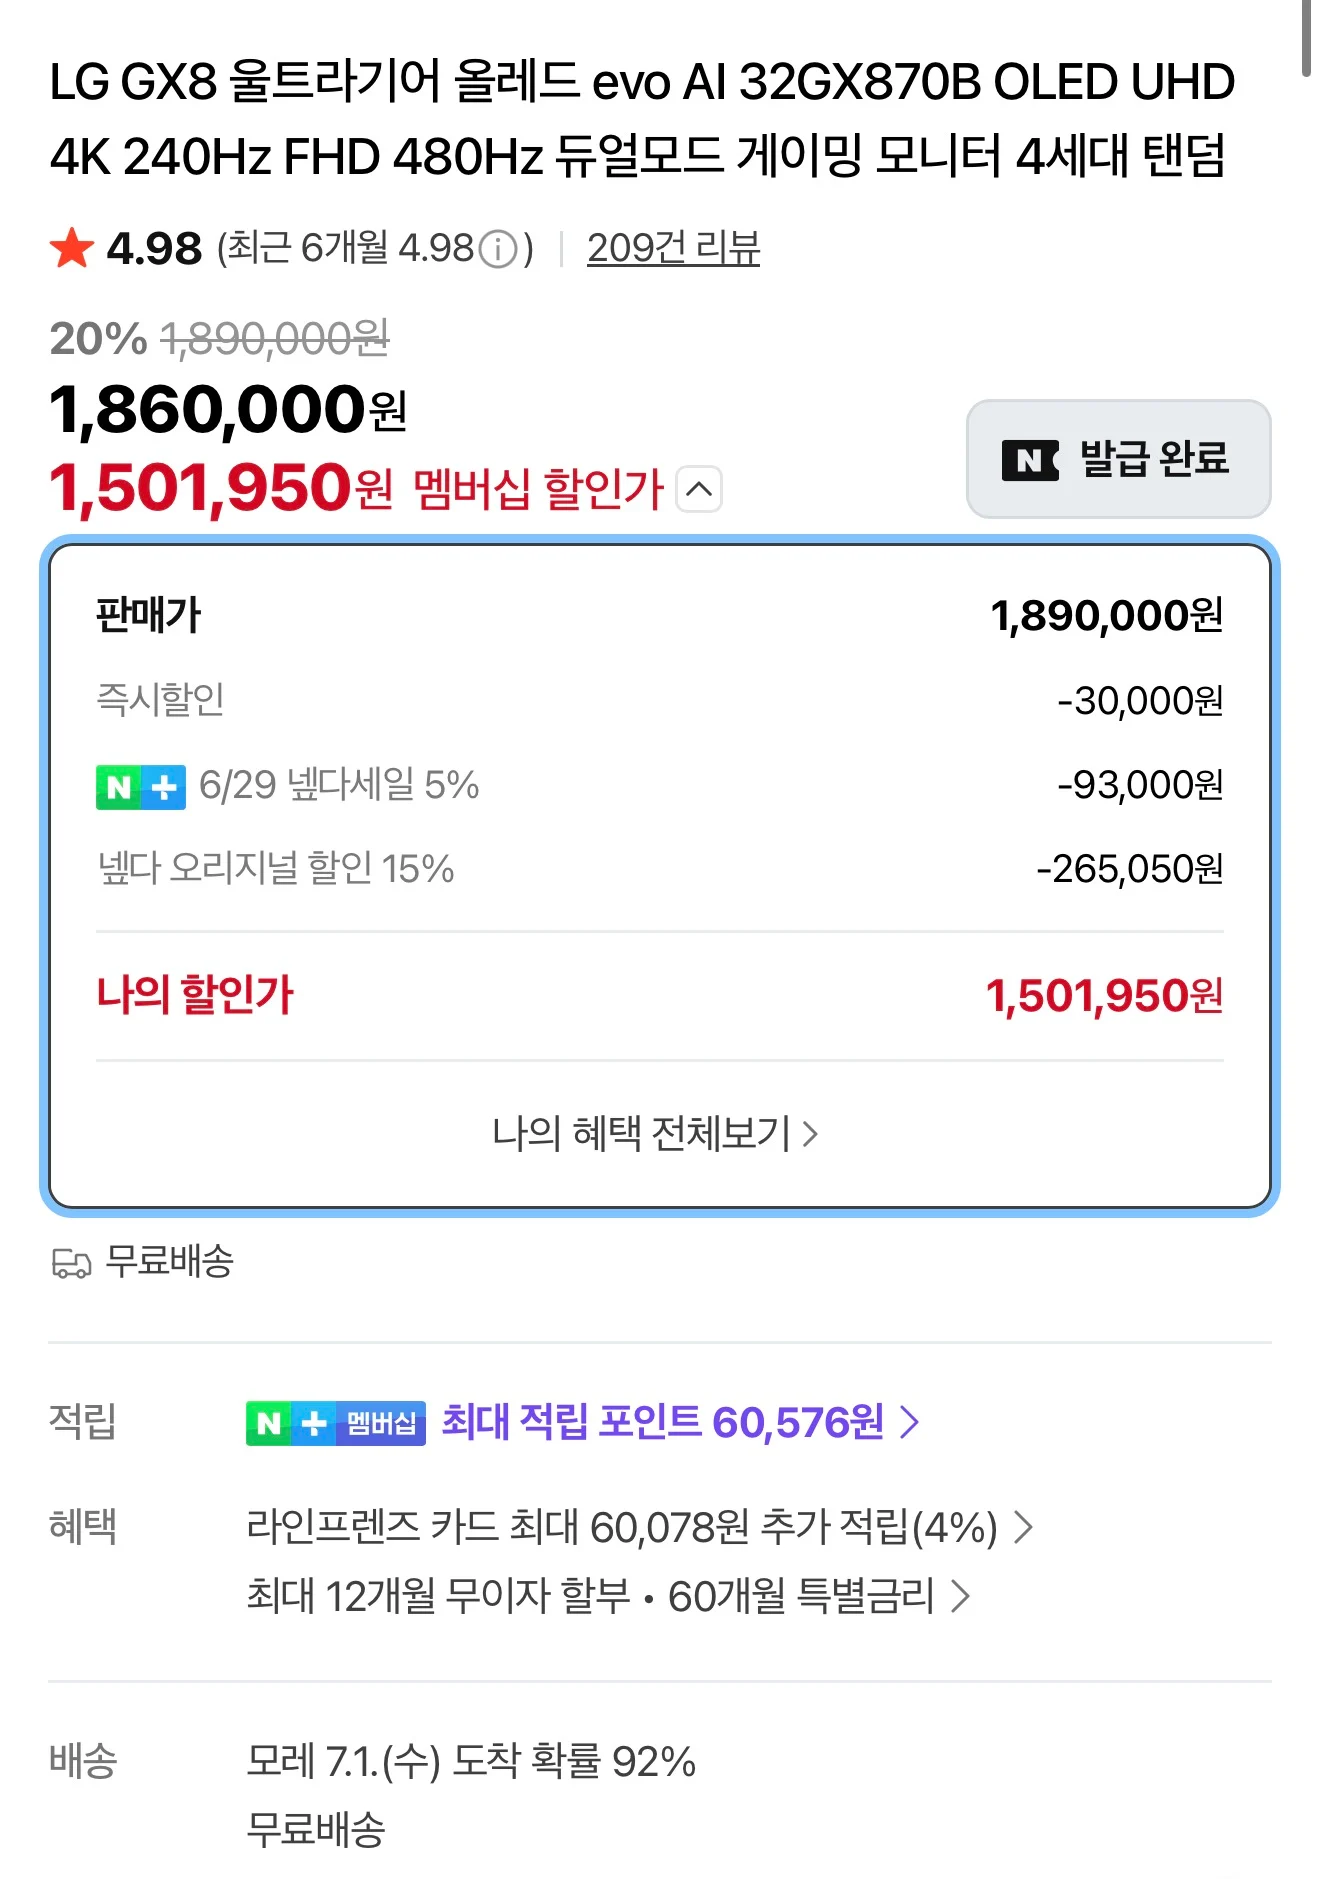
Task: Expand 최대 적립 포인트 60,576원 details
Action: (680, 1422)
